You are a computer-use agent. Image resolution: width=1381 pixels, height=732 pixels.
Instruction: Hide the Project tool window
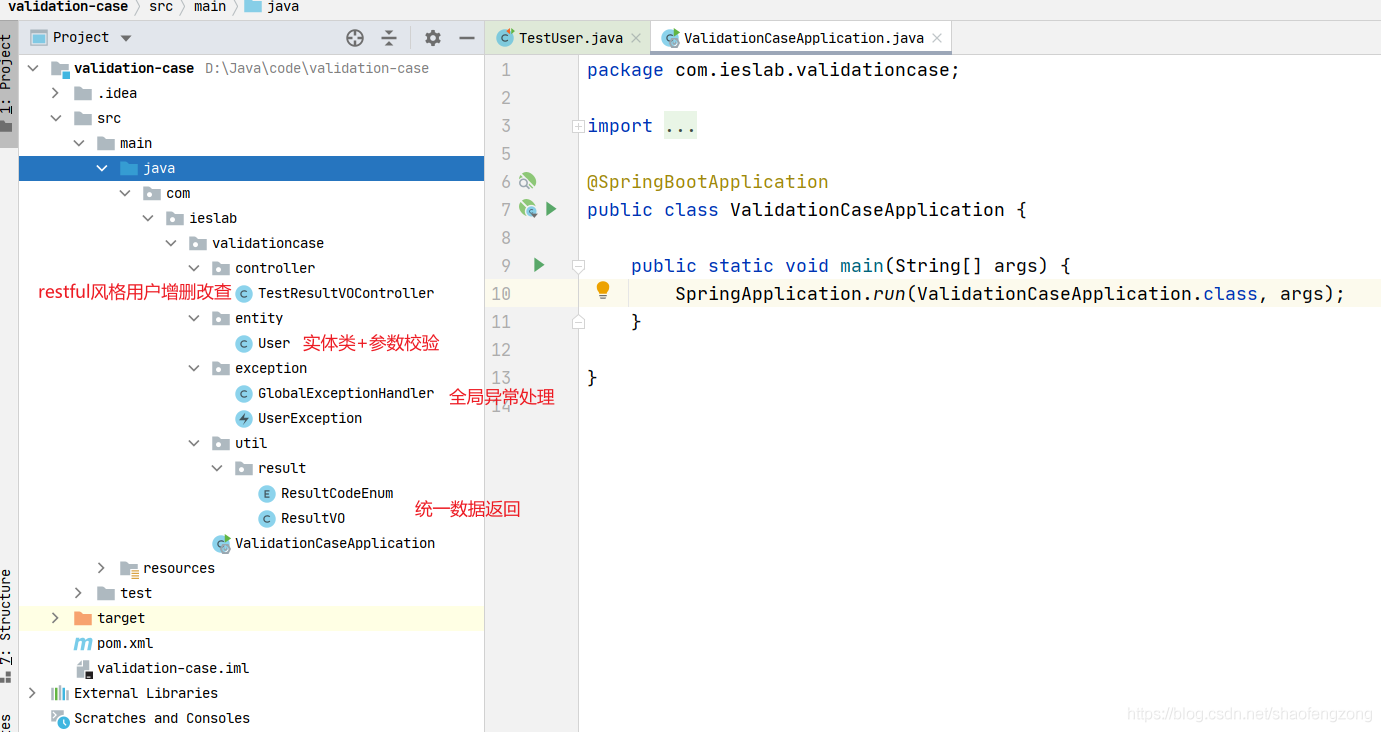point(466,38)
